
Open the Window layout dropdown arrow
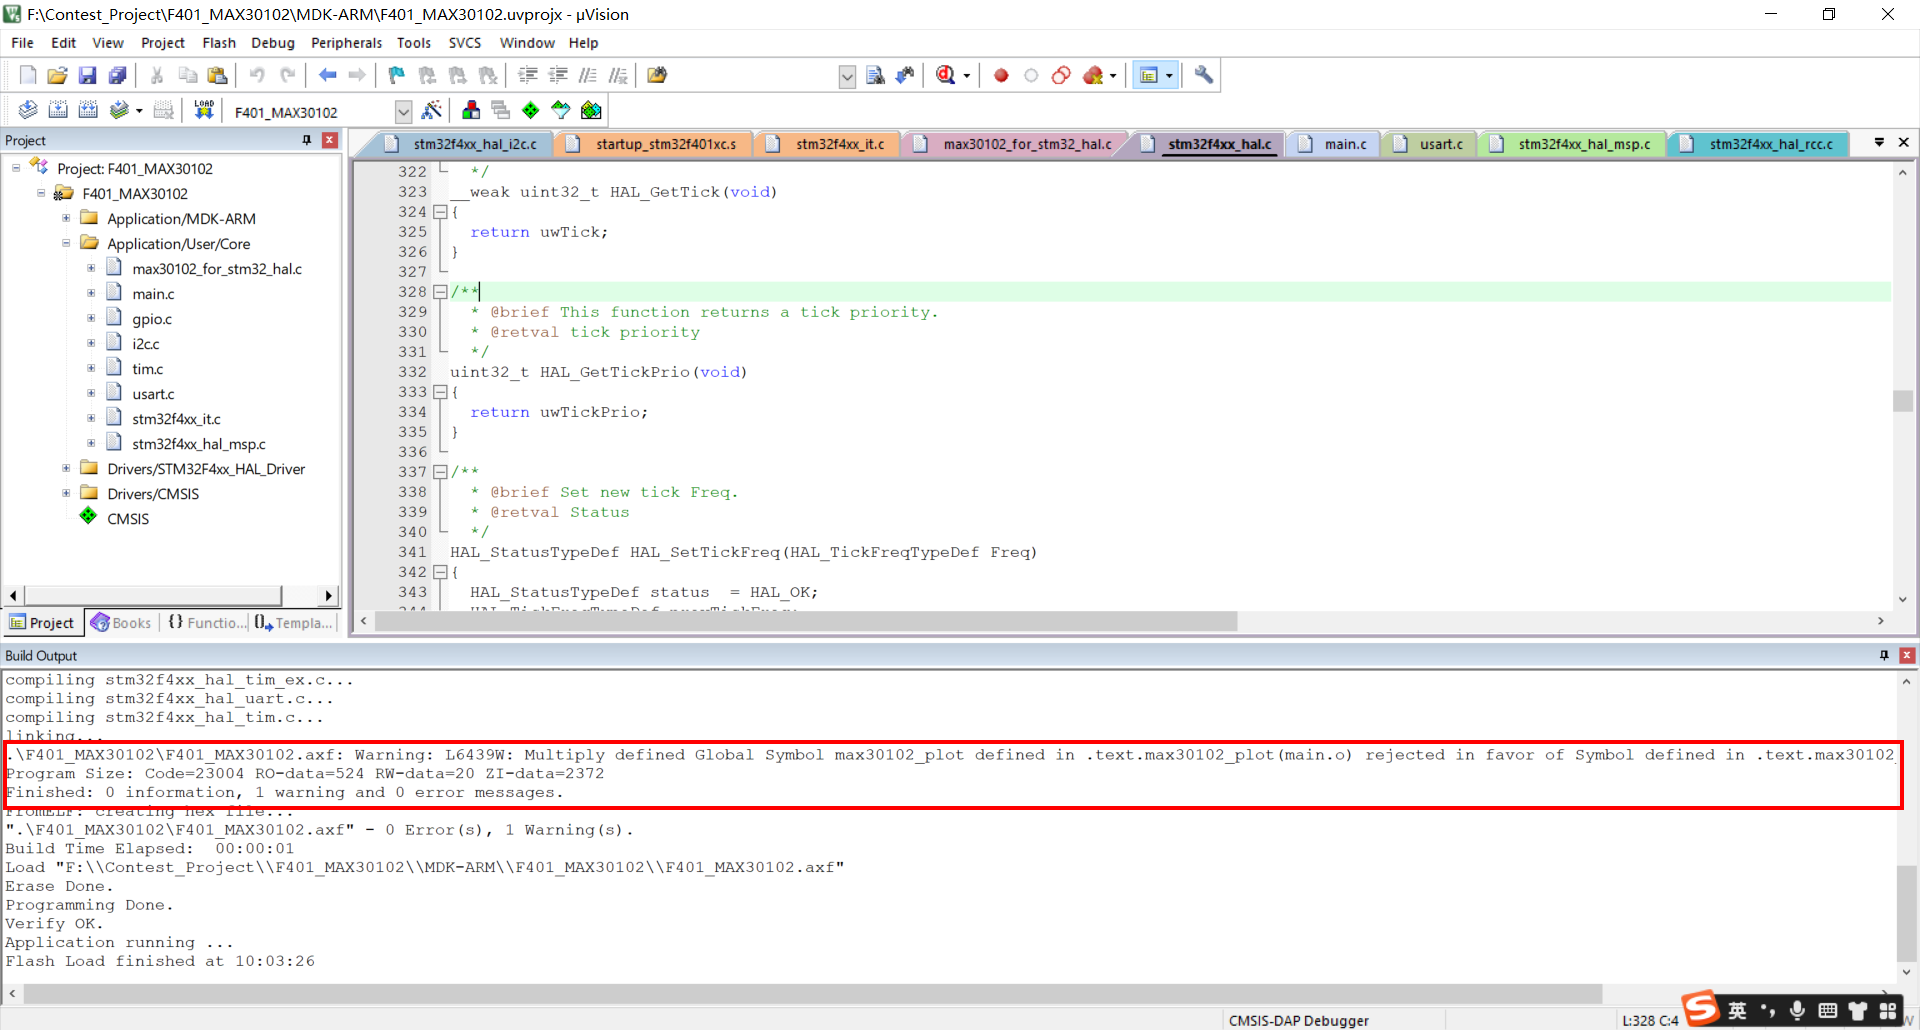[x=1169, y=76]
